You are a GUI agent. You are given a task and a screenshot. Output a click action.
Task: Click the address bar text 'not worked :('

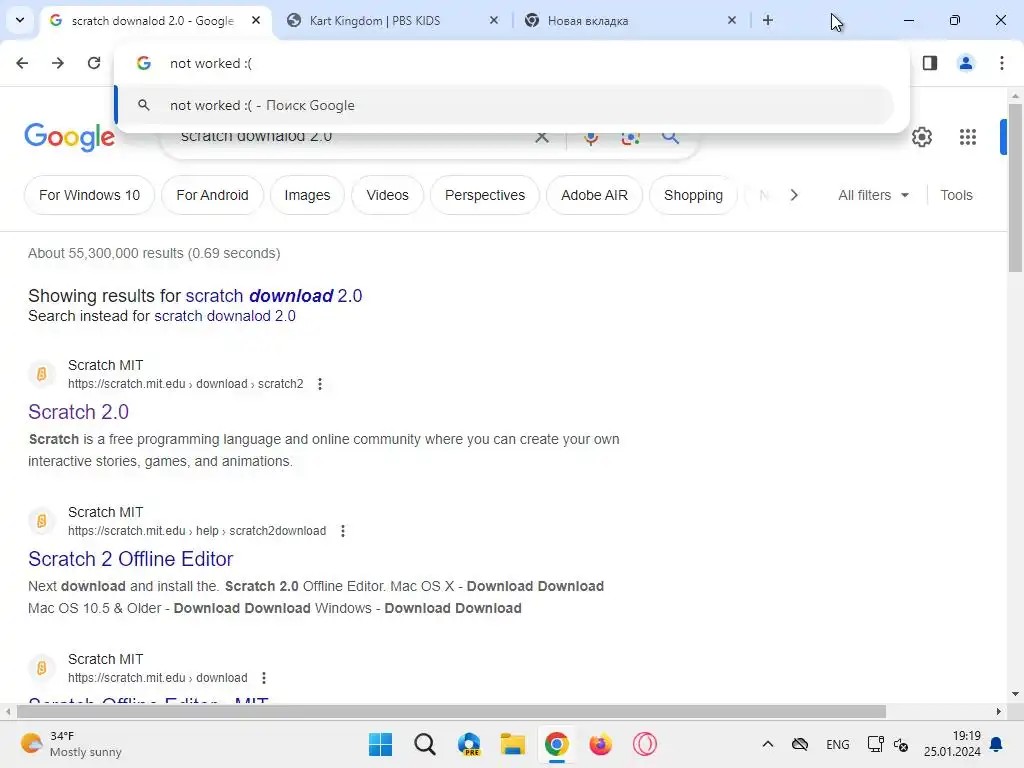[211, 63]
